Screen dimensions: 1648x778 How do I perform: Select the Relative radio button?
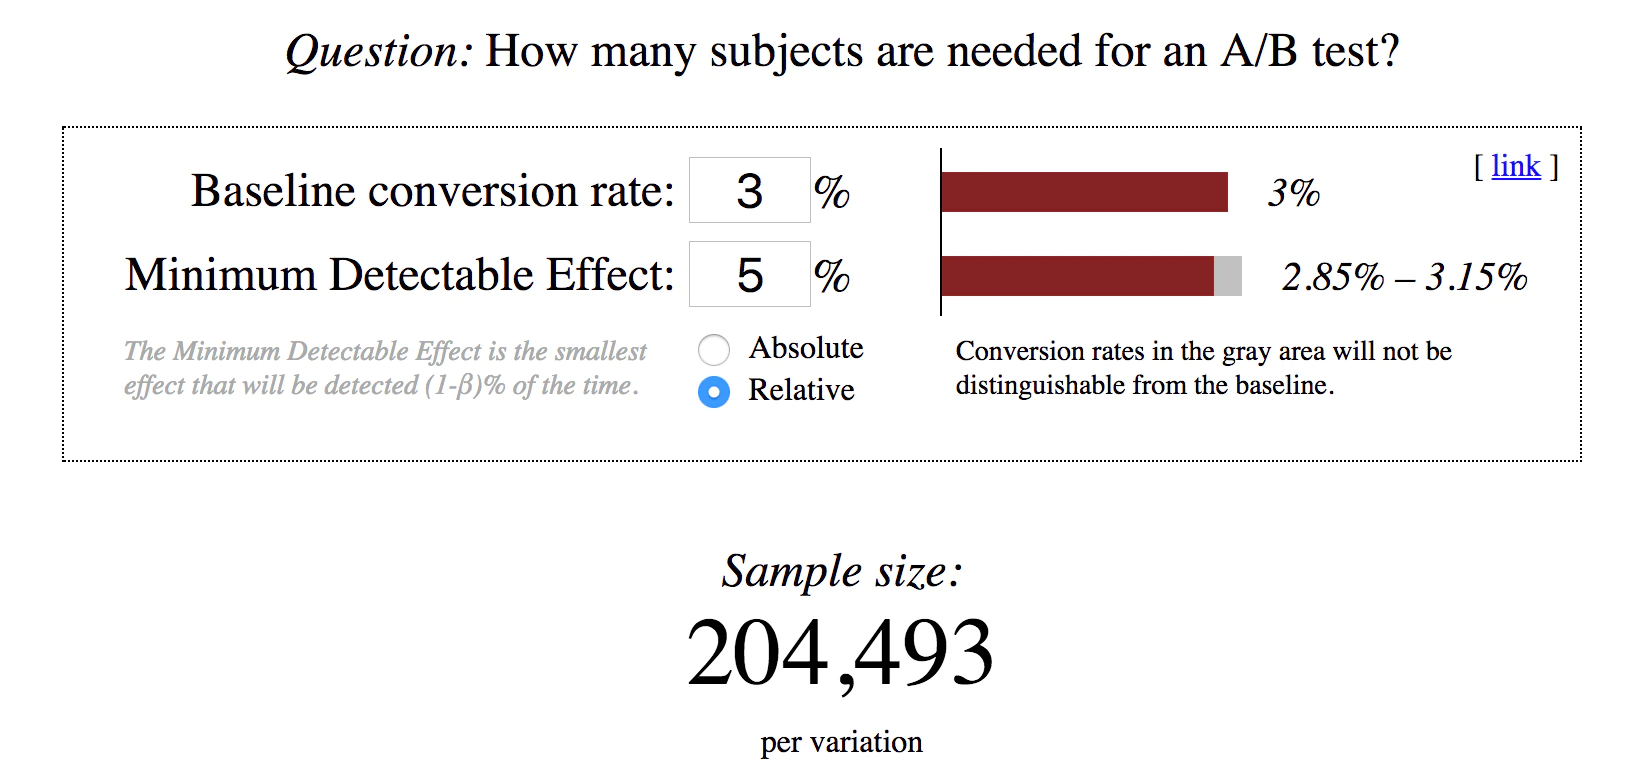point(713,391)
